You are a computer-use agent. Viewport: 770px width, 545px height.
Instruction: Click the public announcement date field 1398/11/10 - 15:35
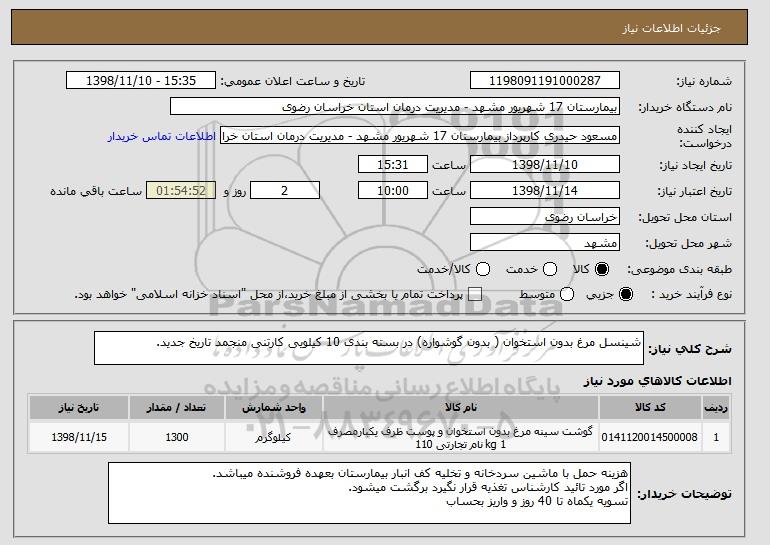pos(141,81)
